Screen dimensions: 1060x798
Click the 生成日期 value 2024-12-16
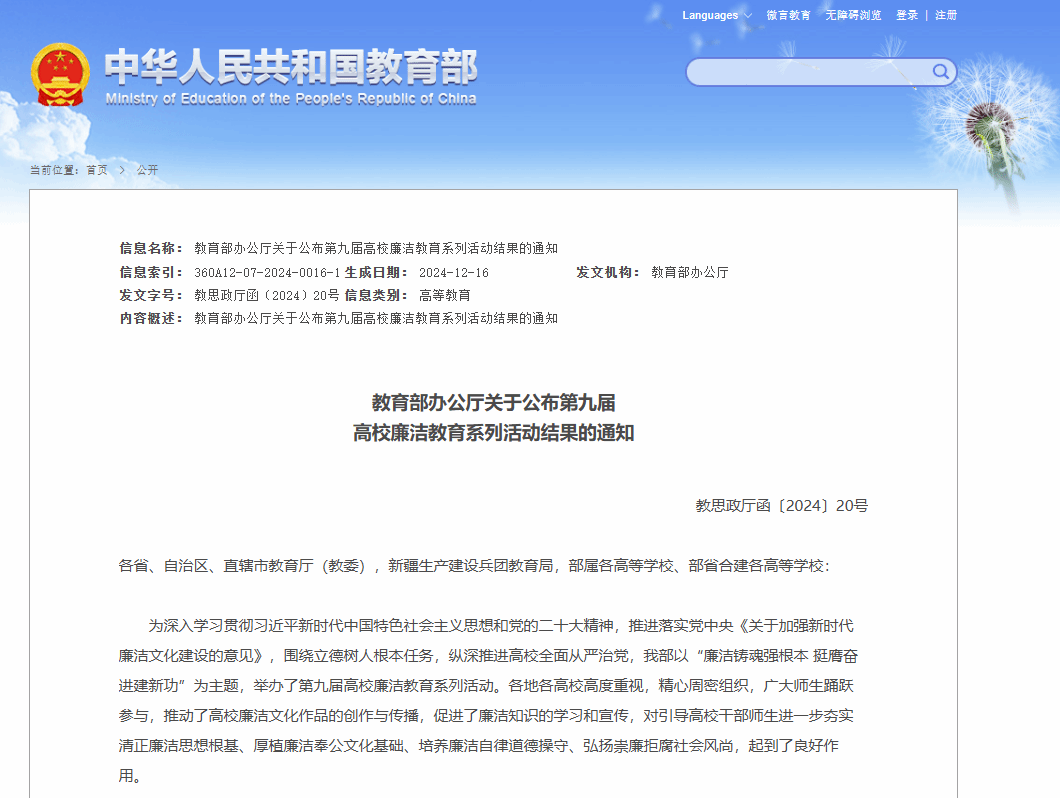(x=453, y=272)
